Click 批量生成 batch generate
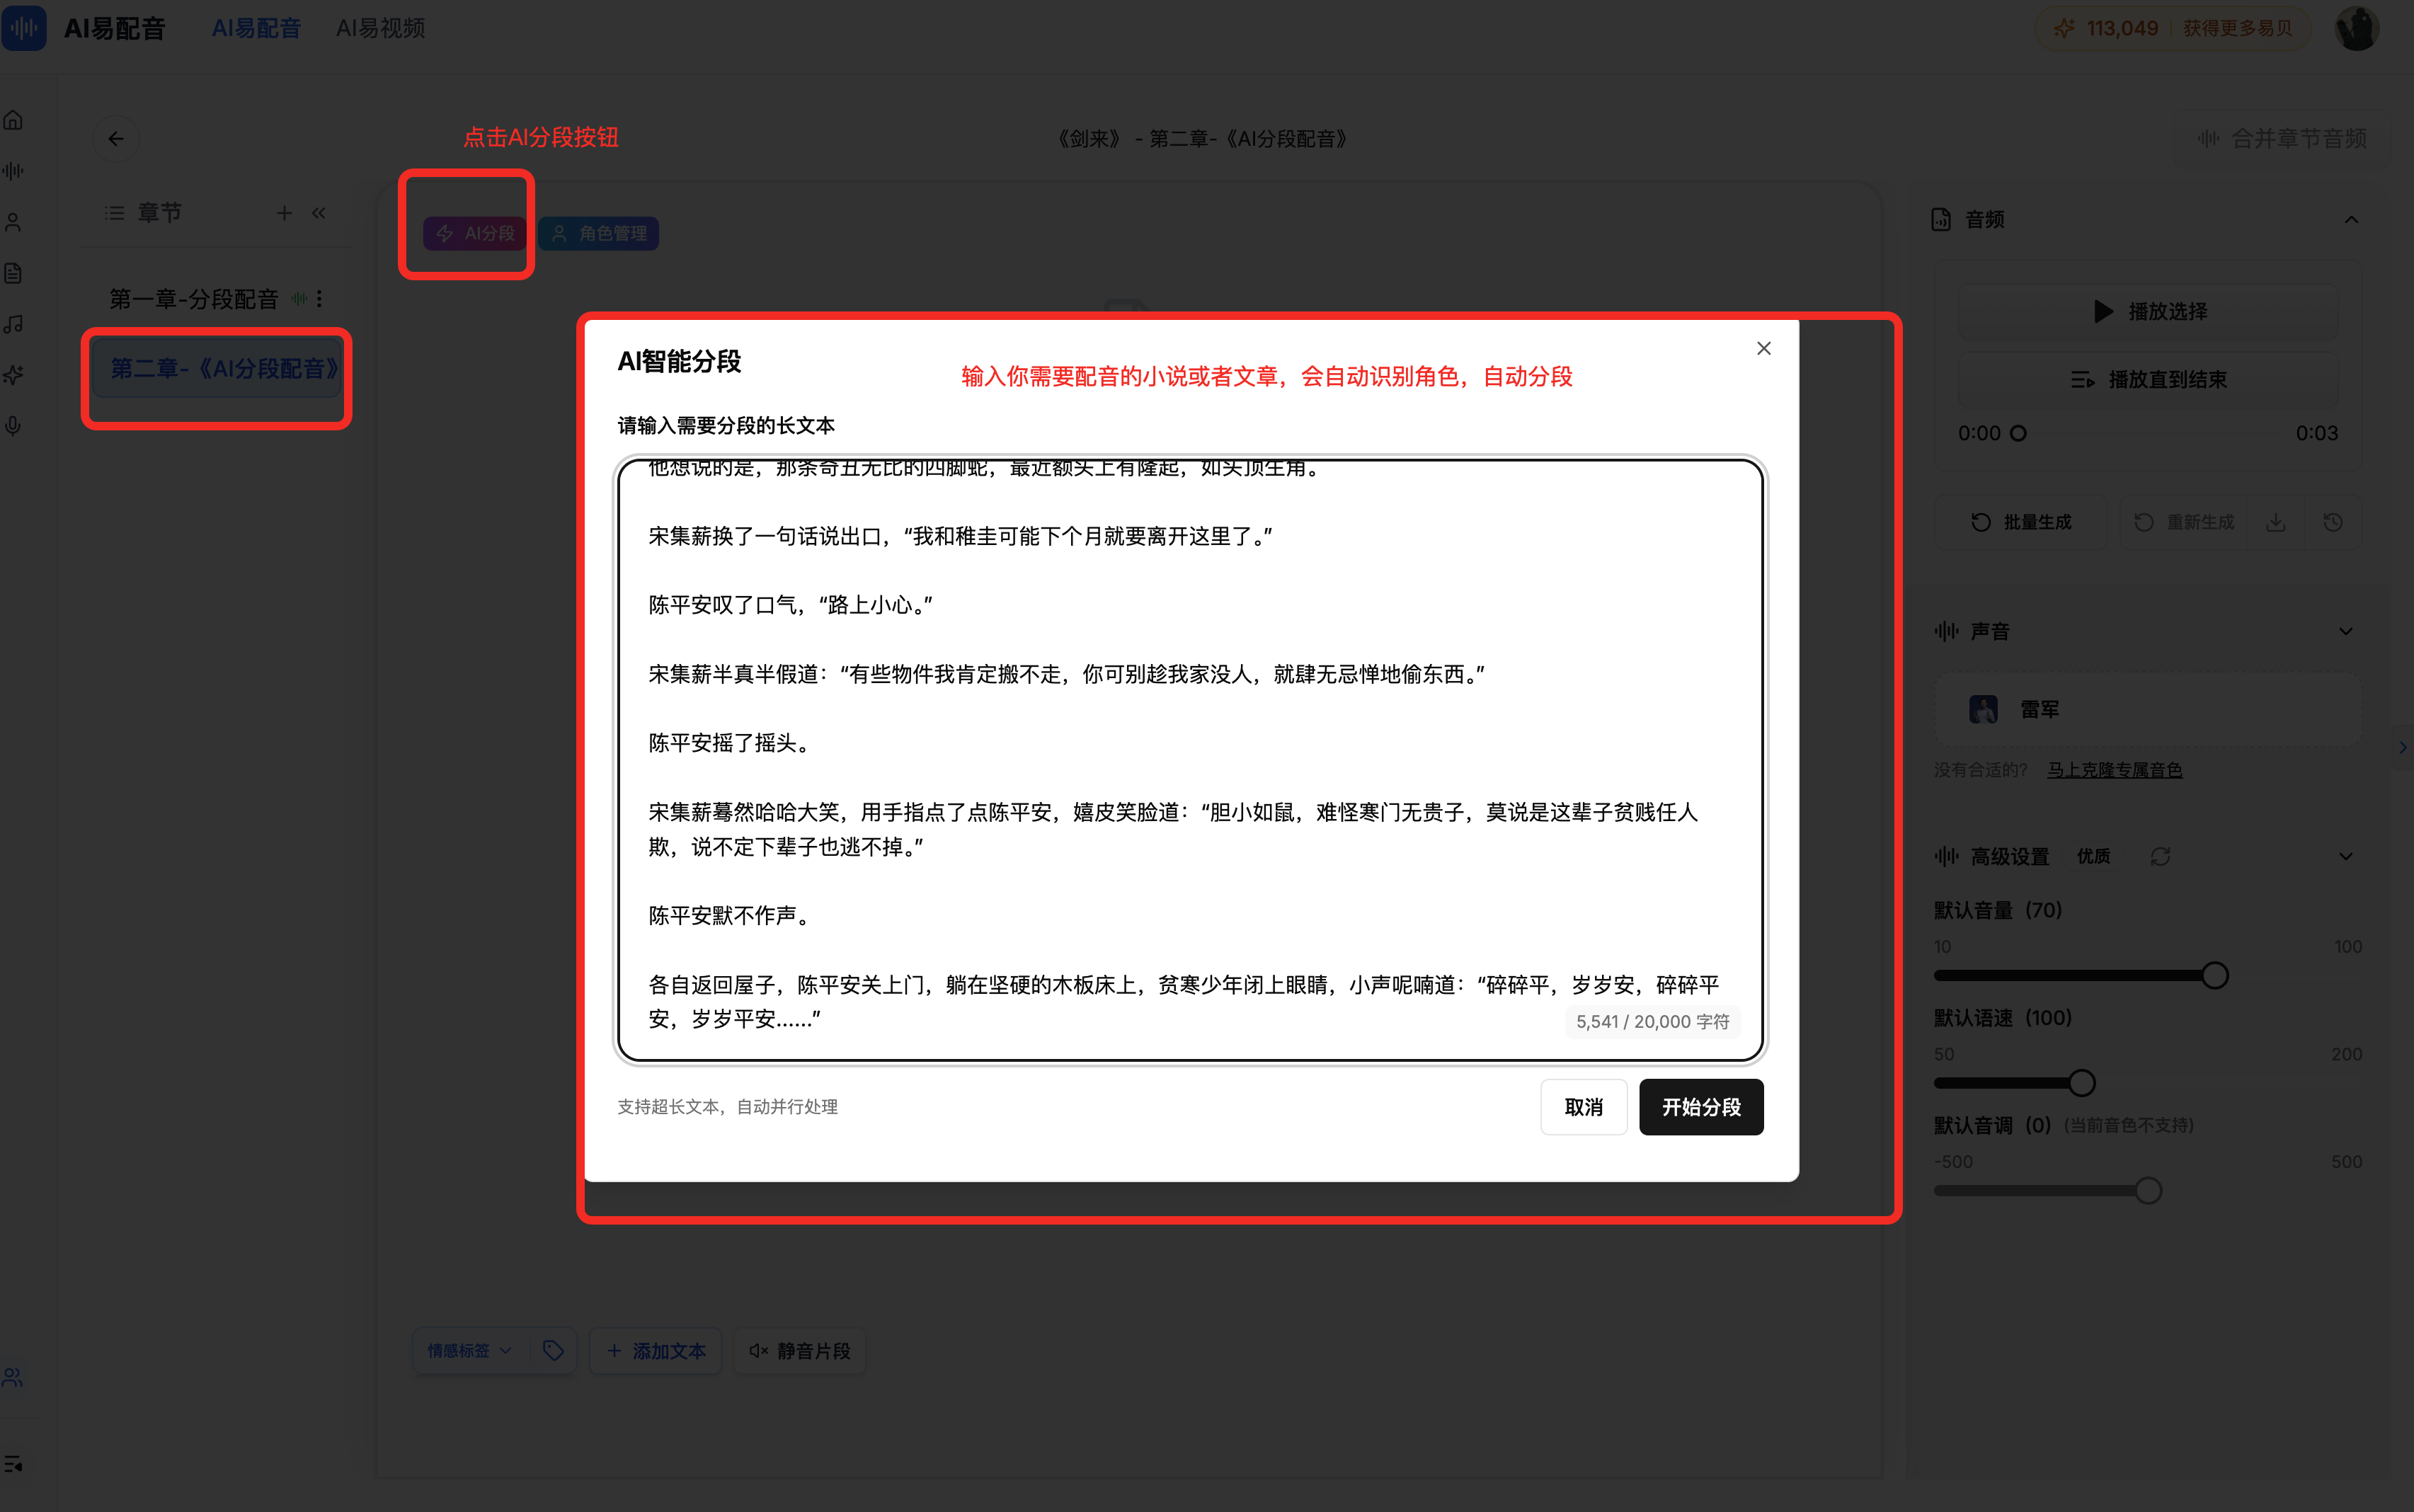Screen dimensions: 2414x1512 tap(2021, 522)
